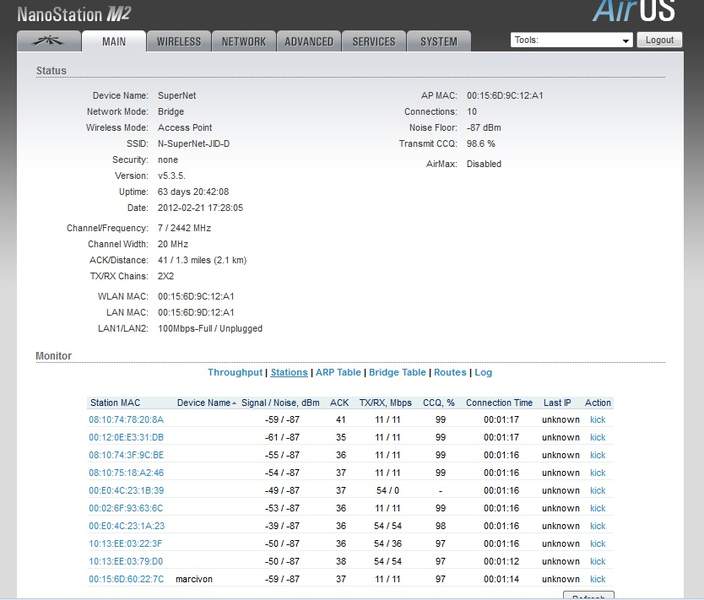
Task: Open the SYSTEM tab
Action: pos(439,41)
